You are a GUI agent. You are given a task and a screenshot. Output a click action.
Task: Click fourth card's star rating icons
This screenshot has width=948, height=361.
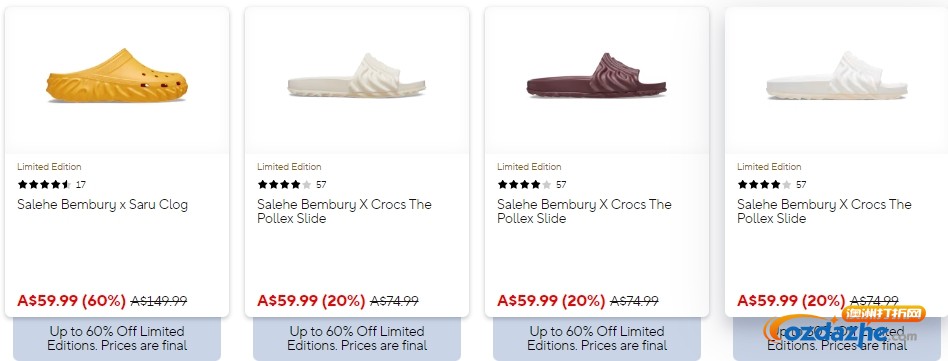tap(765, 184)
